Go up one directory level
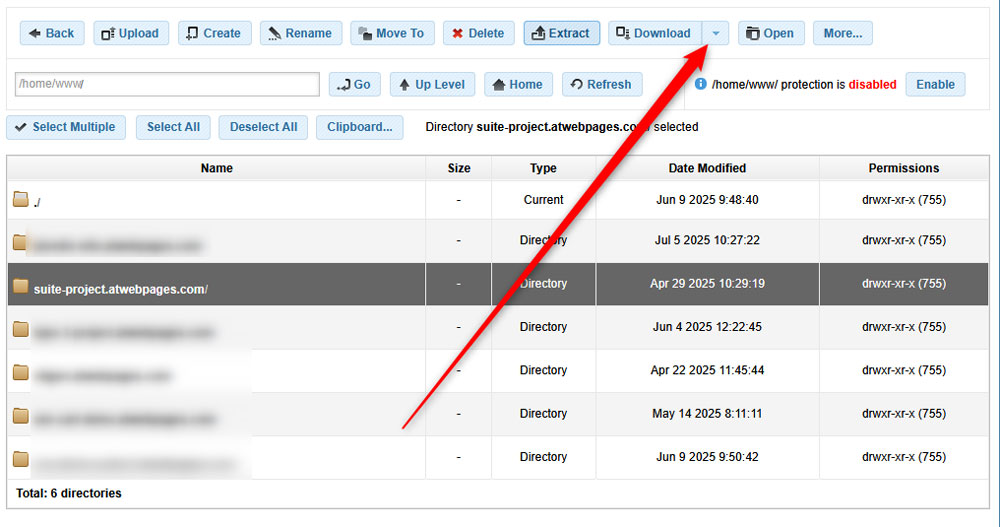Image resolution: width=1000 pixels, height=527 pixels. point(432,84)
